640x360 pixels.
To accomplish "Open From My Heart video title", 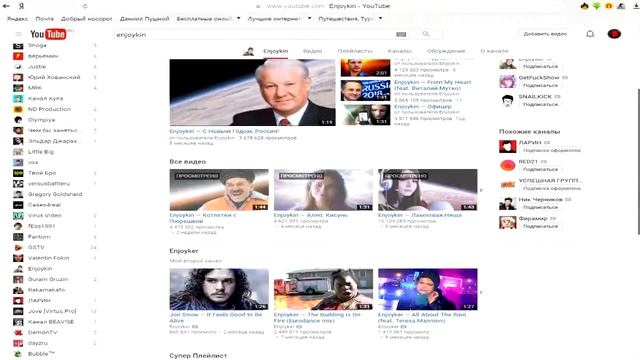I will point(432,85).
